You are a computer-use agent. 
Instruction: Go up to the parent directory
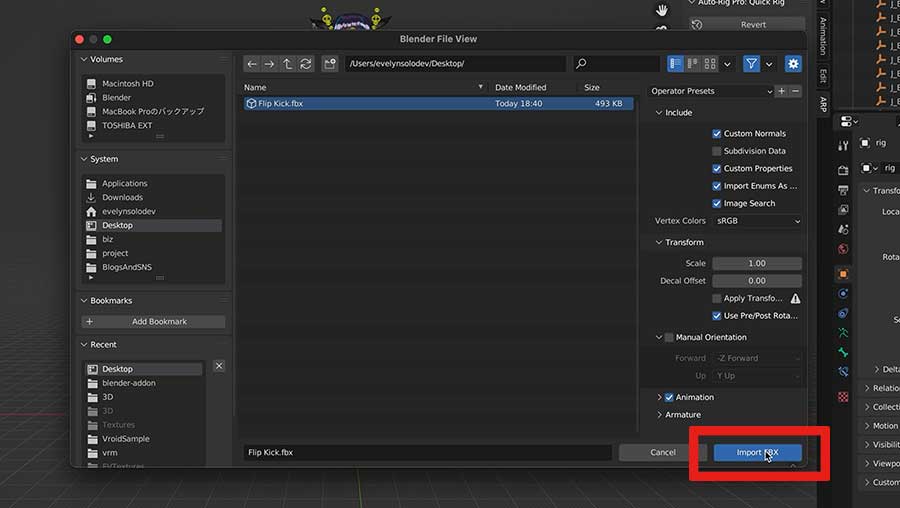[288, 64]
